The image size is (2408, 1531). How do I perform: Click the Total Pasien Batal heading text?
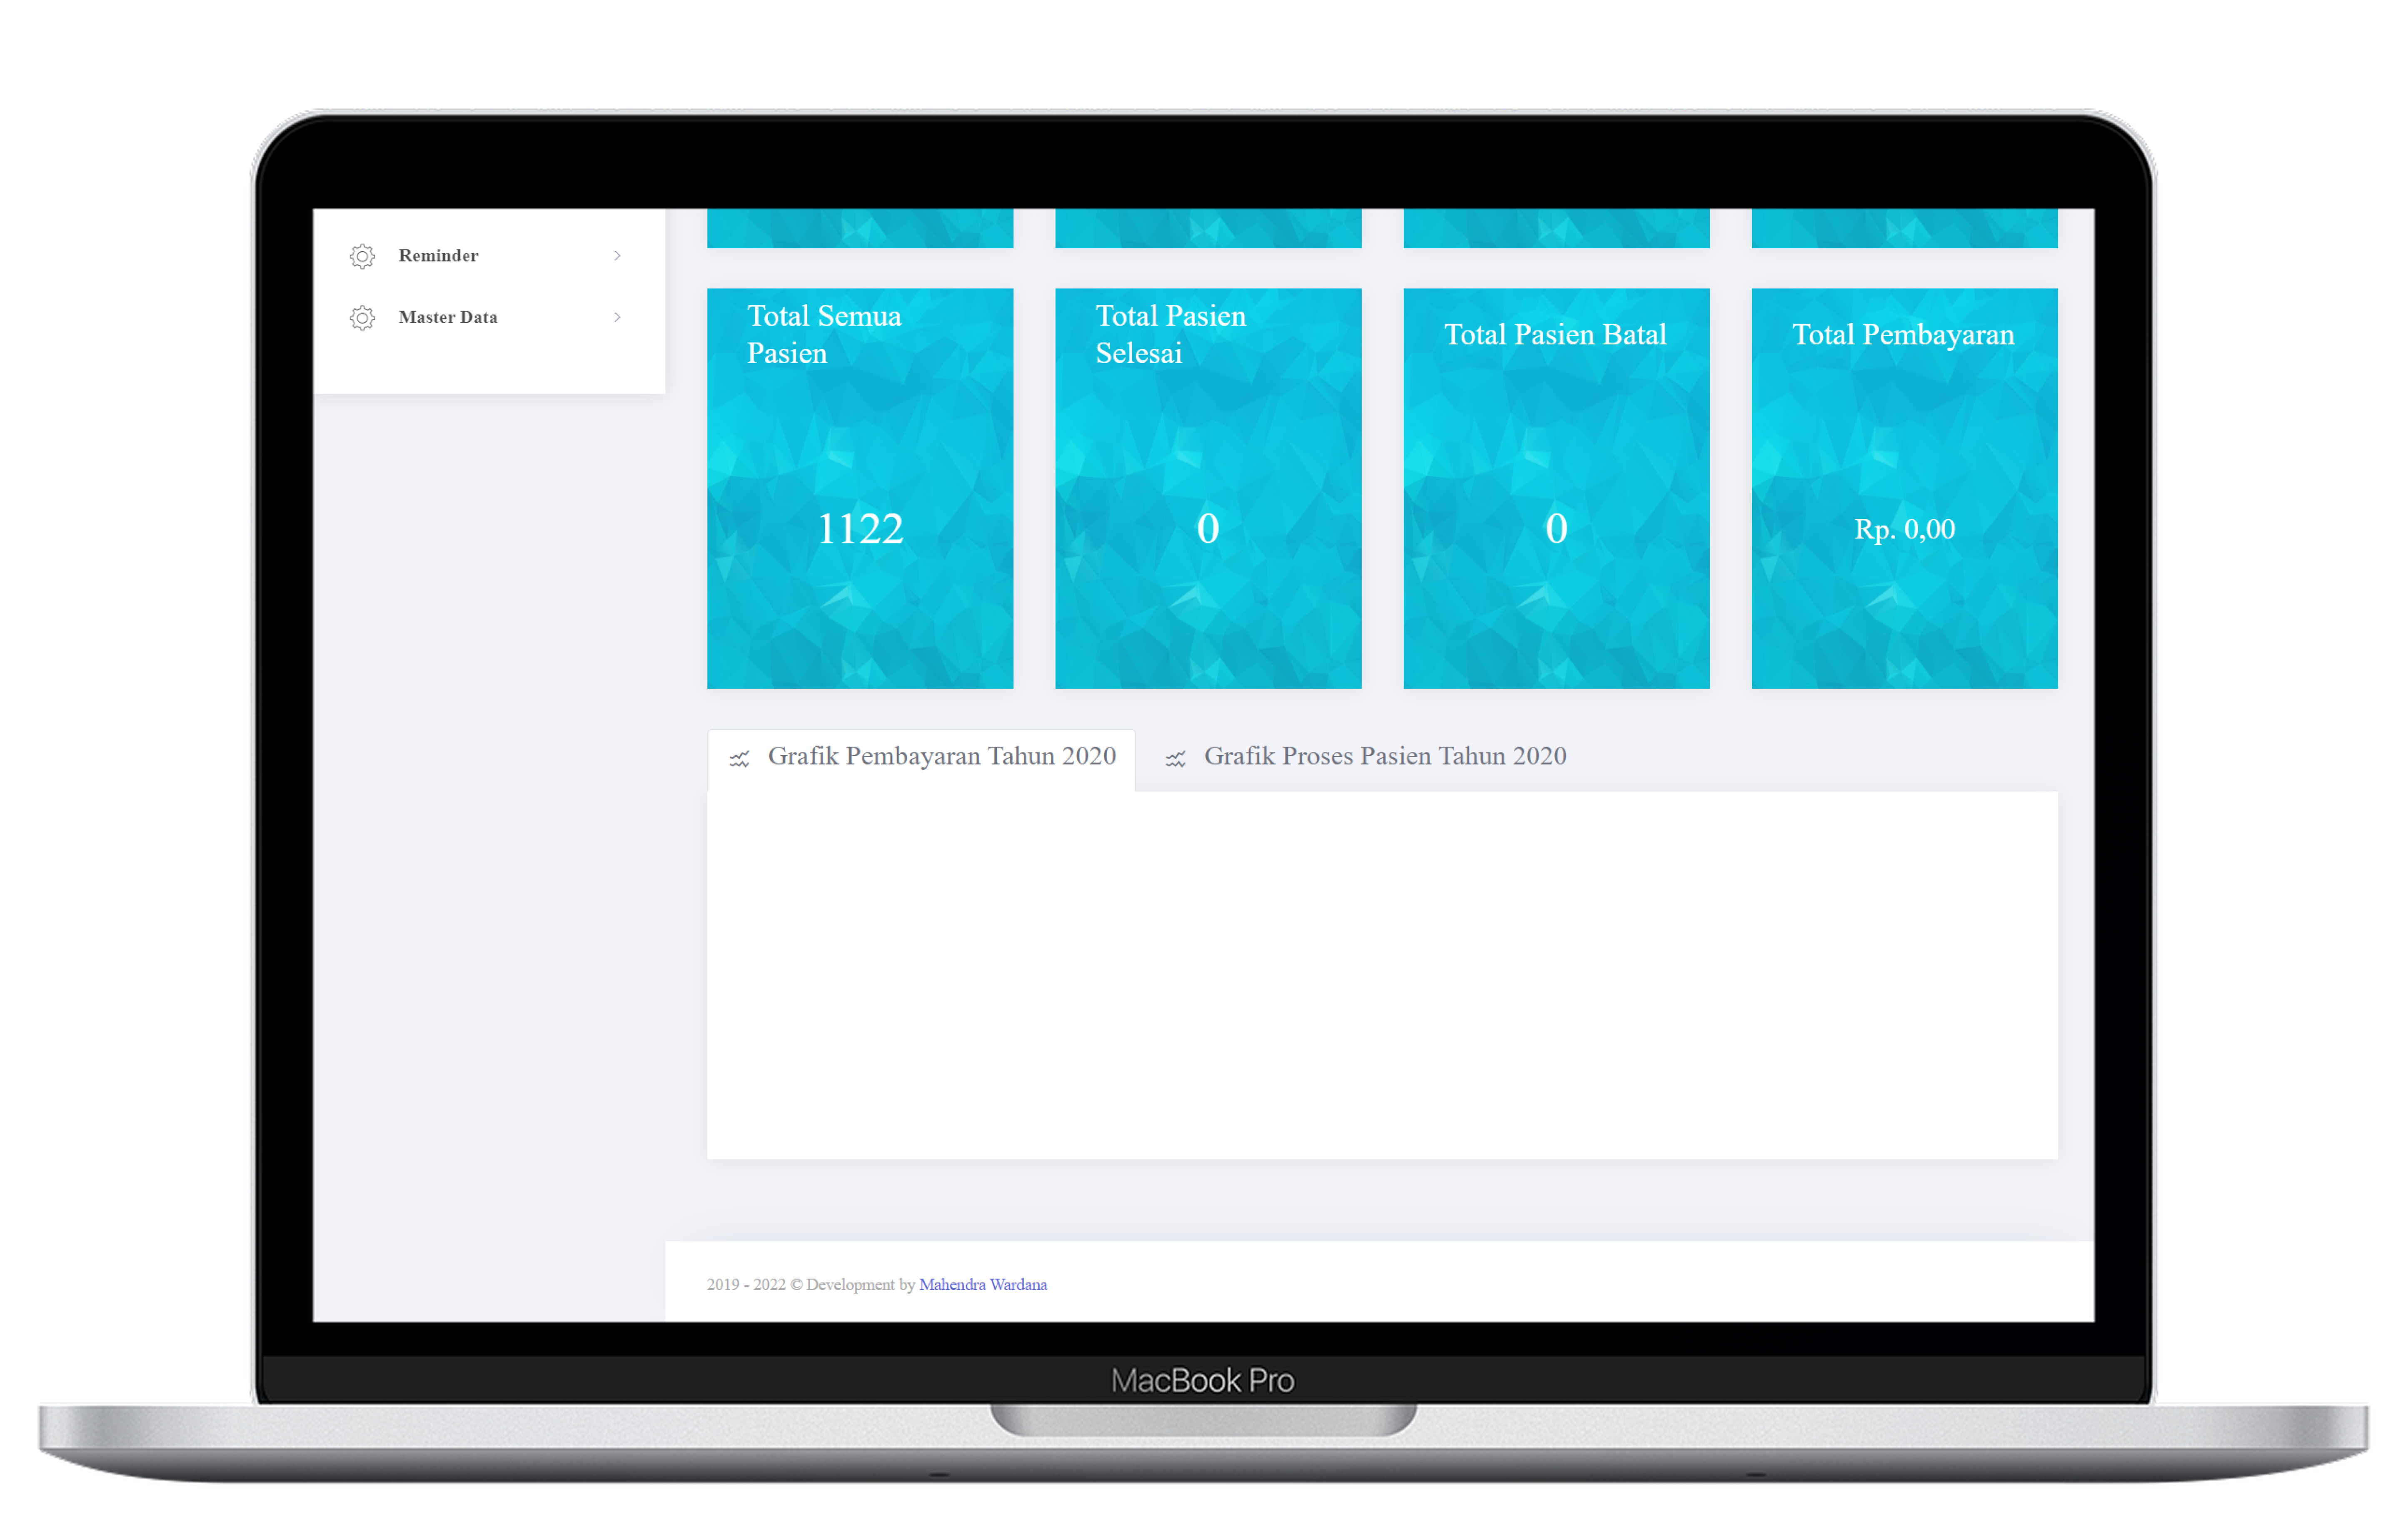click(x=1556, y=335)
